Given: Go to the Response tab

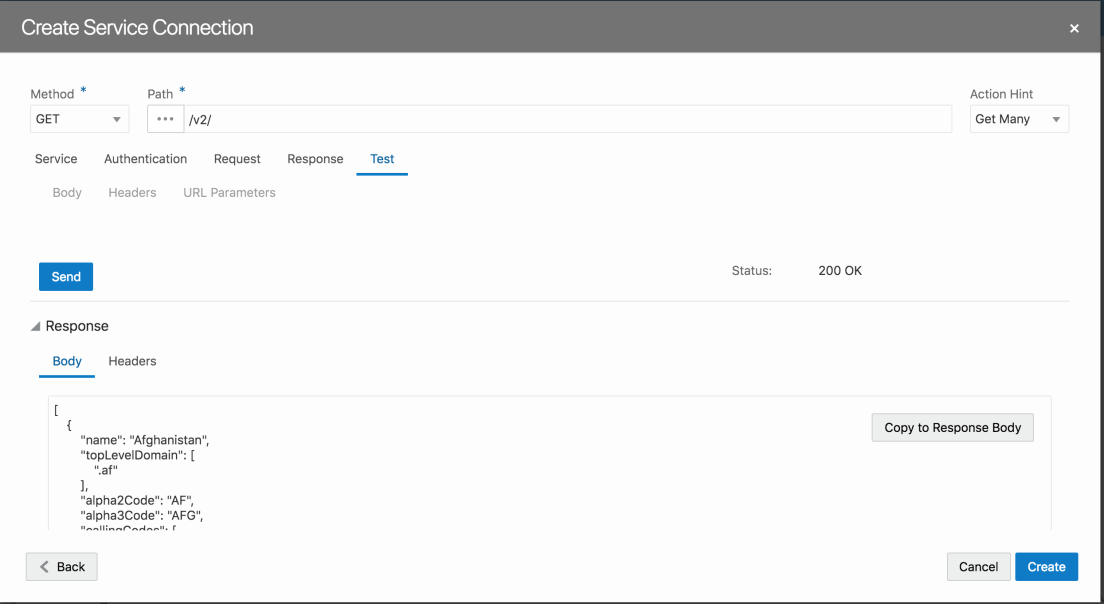Looking at the screenshot, I should [315, 159].
